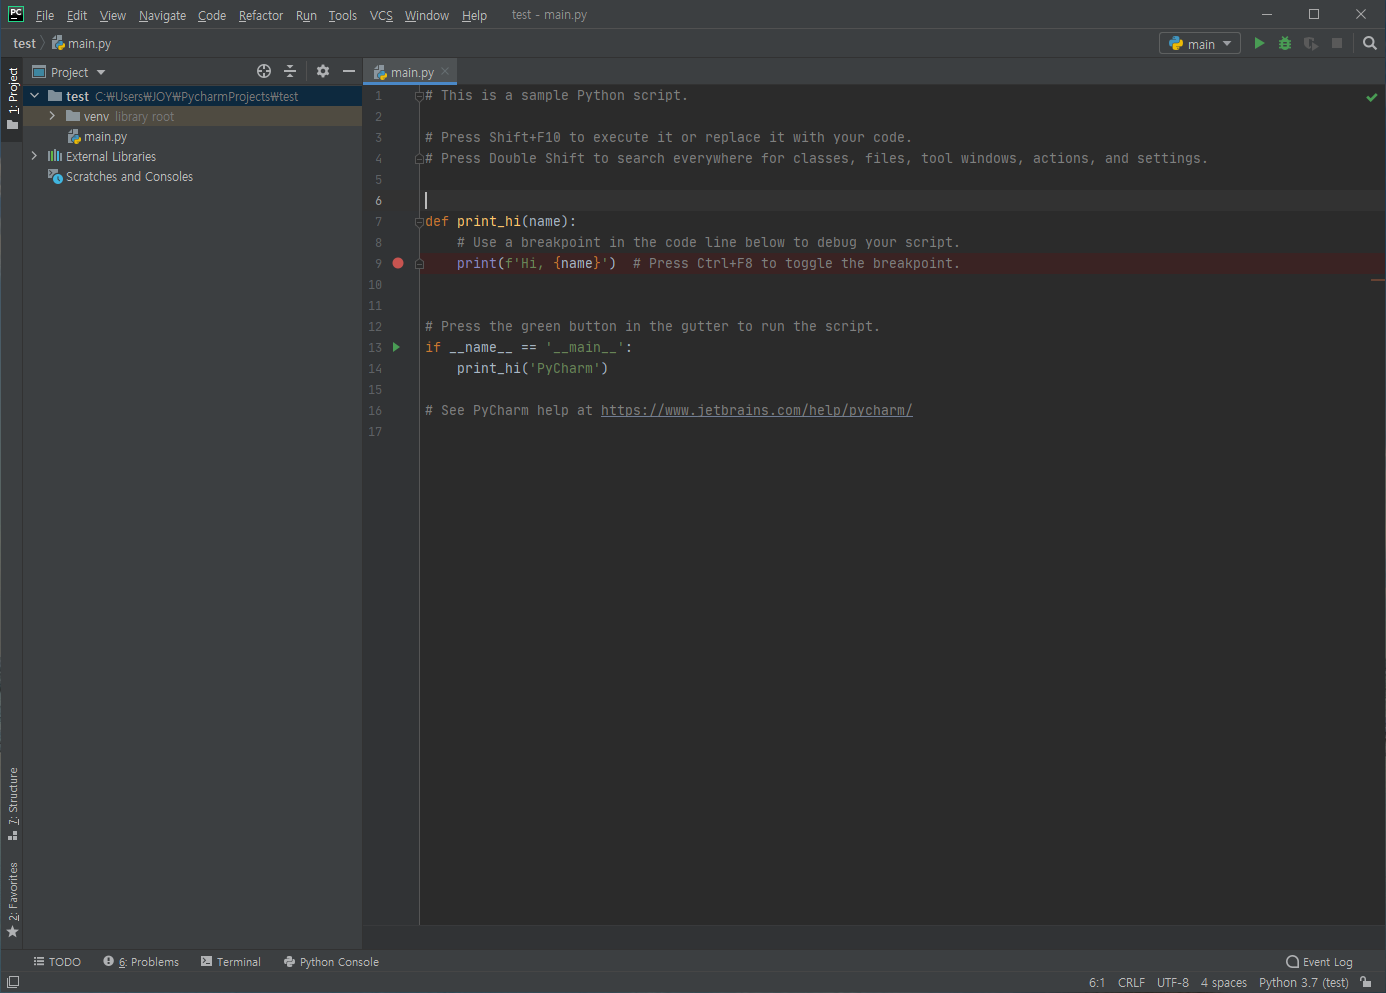Open the View menu

click(113, 15)
